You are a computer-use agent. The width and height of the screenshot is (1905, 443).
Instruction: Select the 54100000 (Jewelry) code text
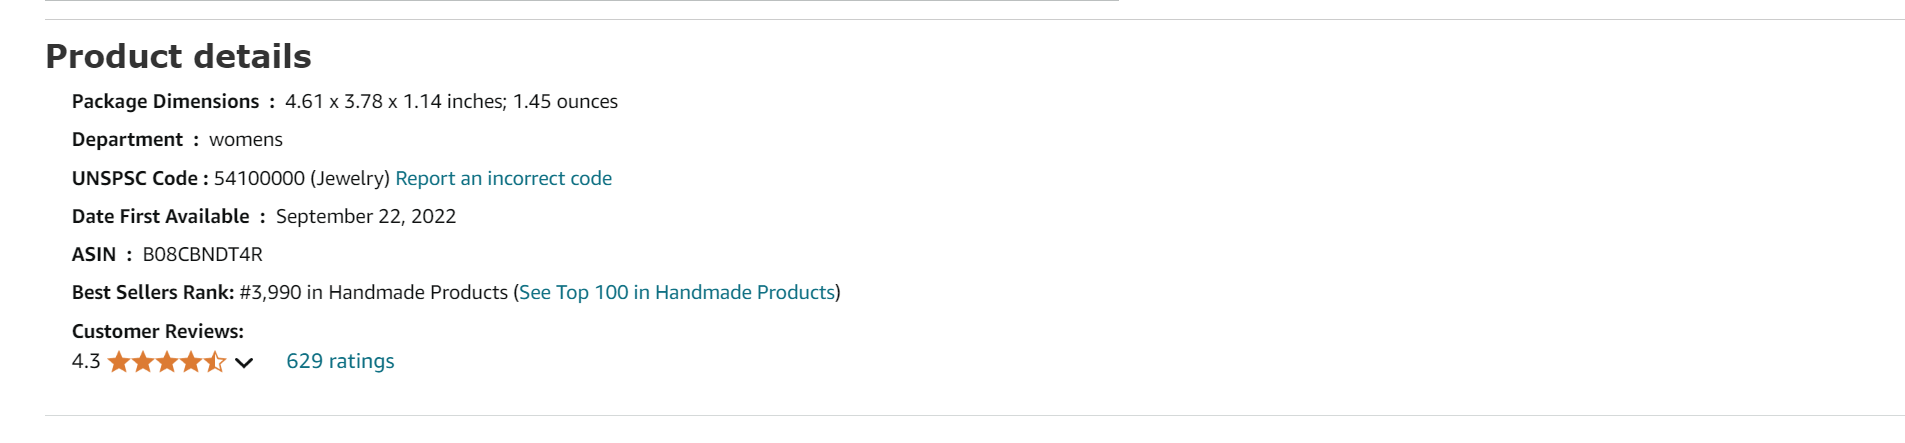(x=302, y=178)
